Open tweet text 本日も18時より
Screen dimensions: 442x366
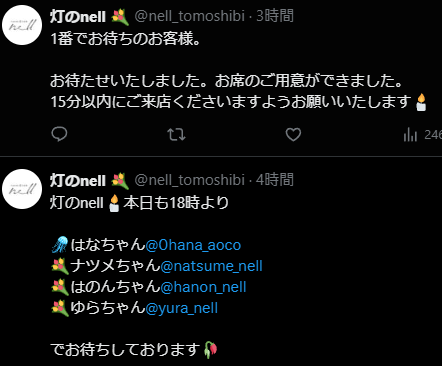point(176,203)
